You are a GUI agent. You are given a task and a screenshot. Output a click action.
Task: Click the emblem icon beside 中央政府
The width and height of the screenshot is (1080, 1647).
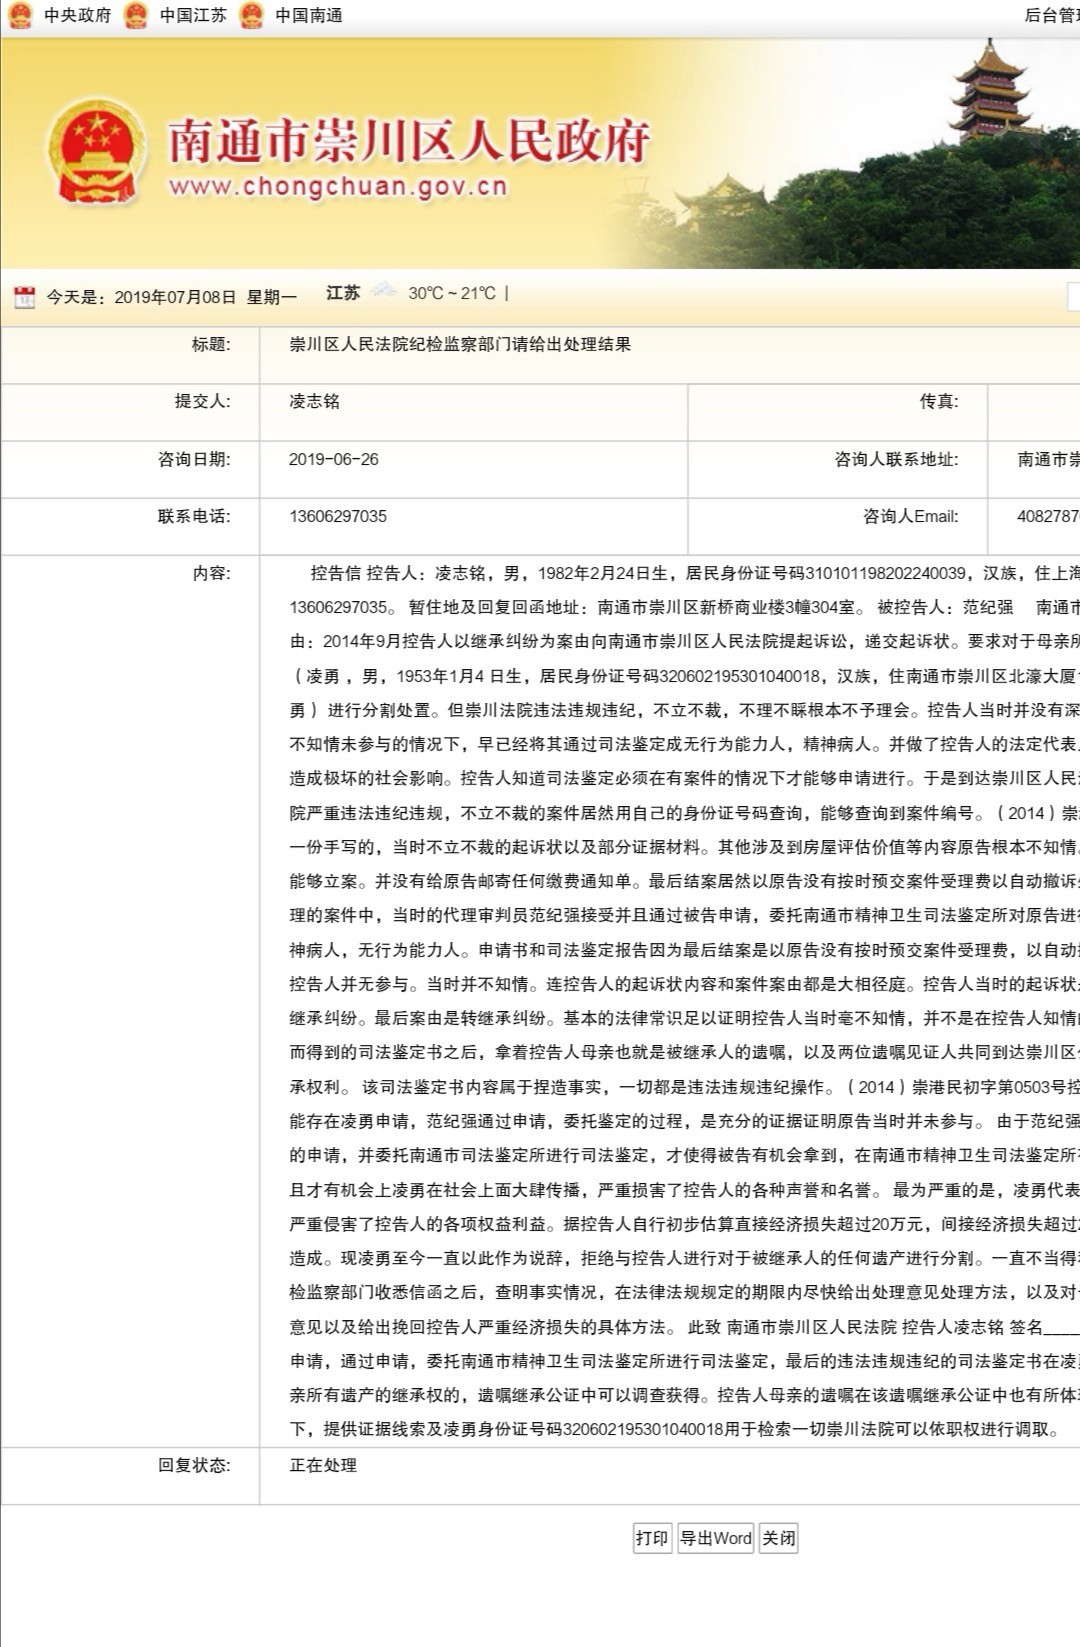20,15
